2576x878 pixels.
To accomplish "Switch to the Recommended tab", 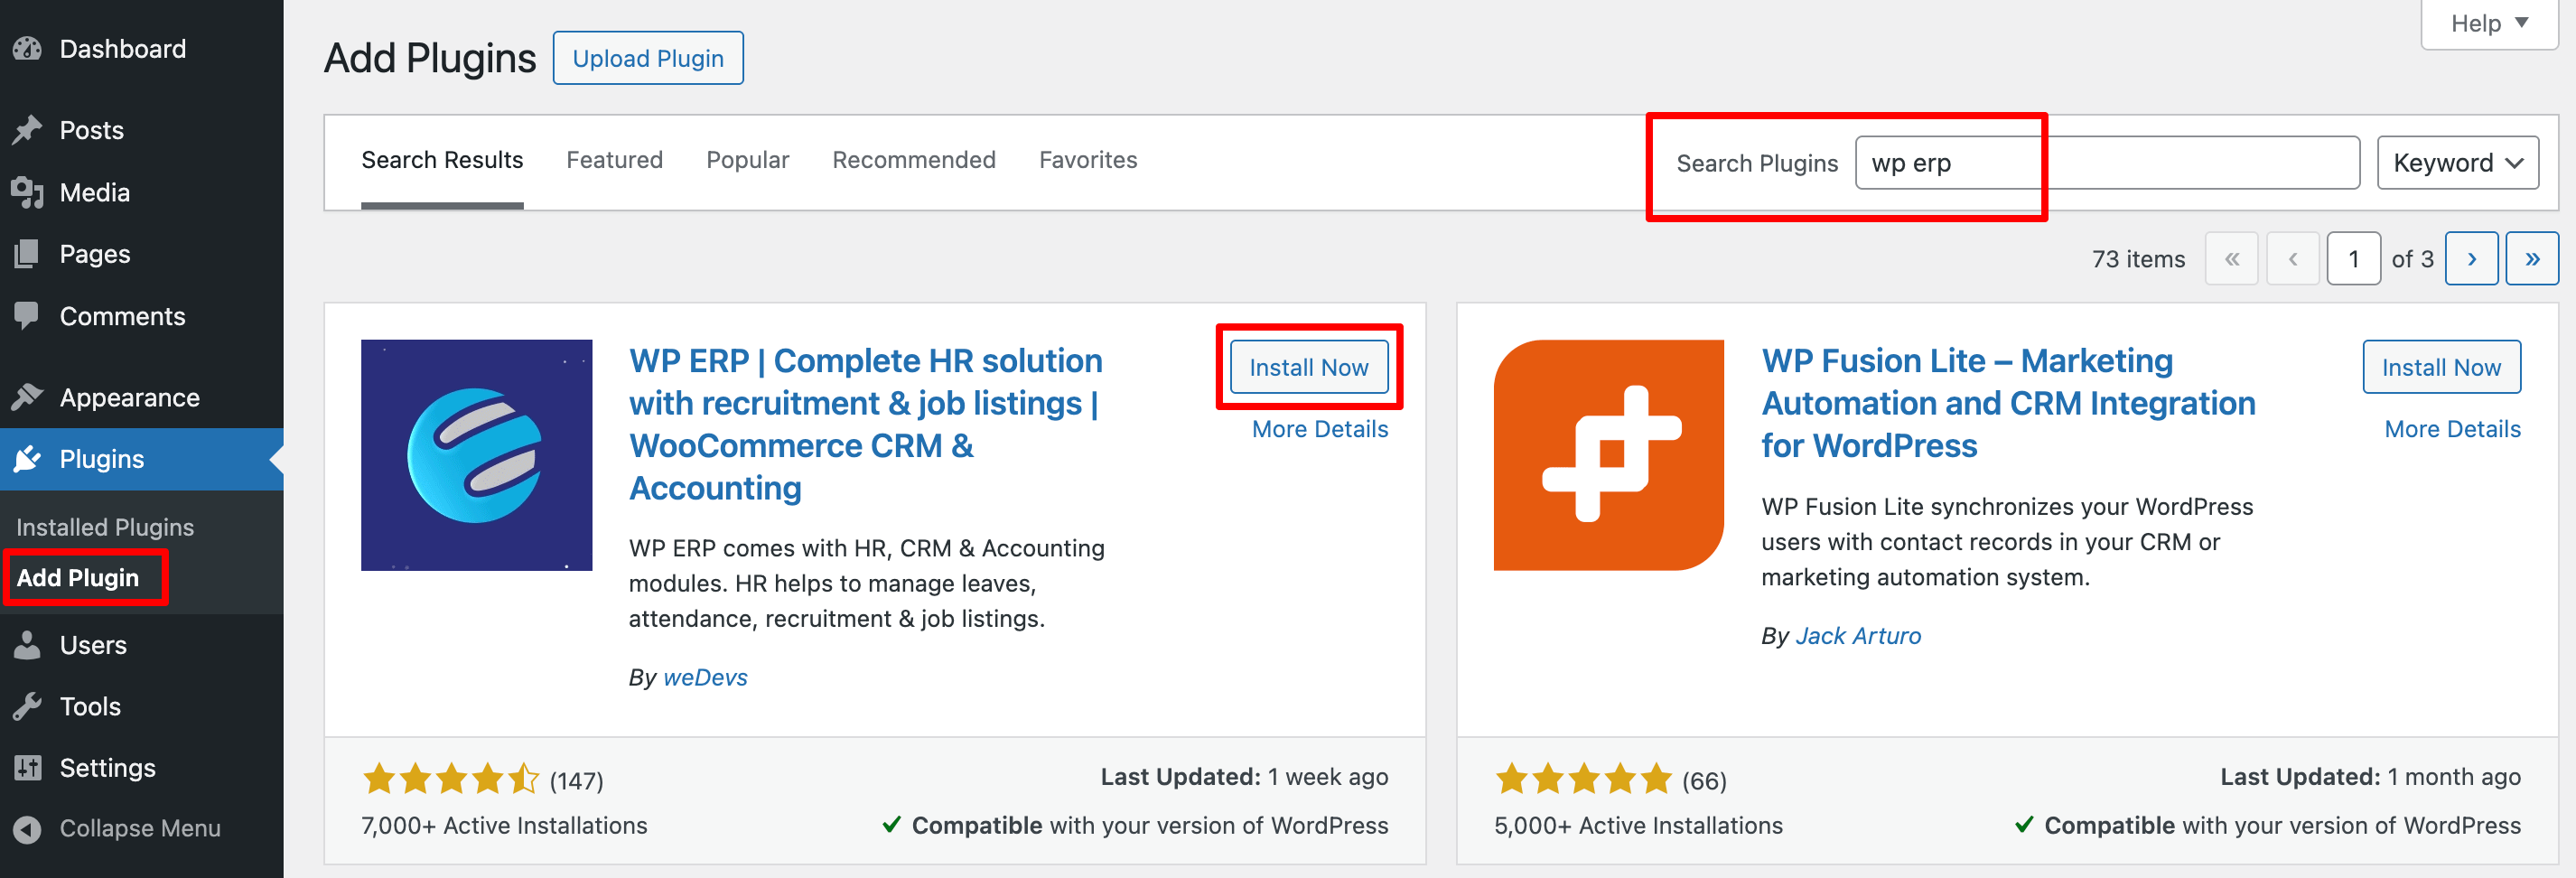I will [913, 160].
